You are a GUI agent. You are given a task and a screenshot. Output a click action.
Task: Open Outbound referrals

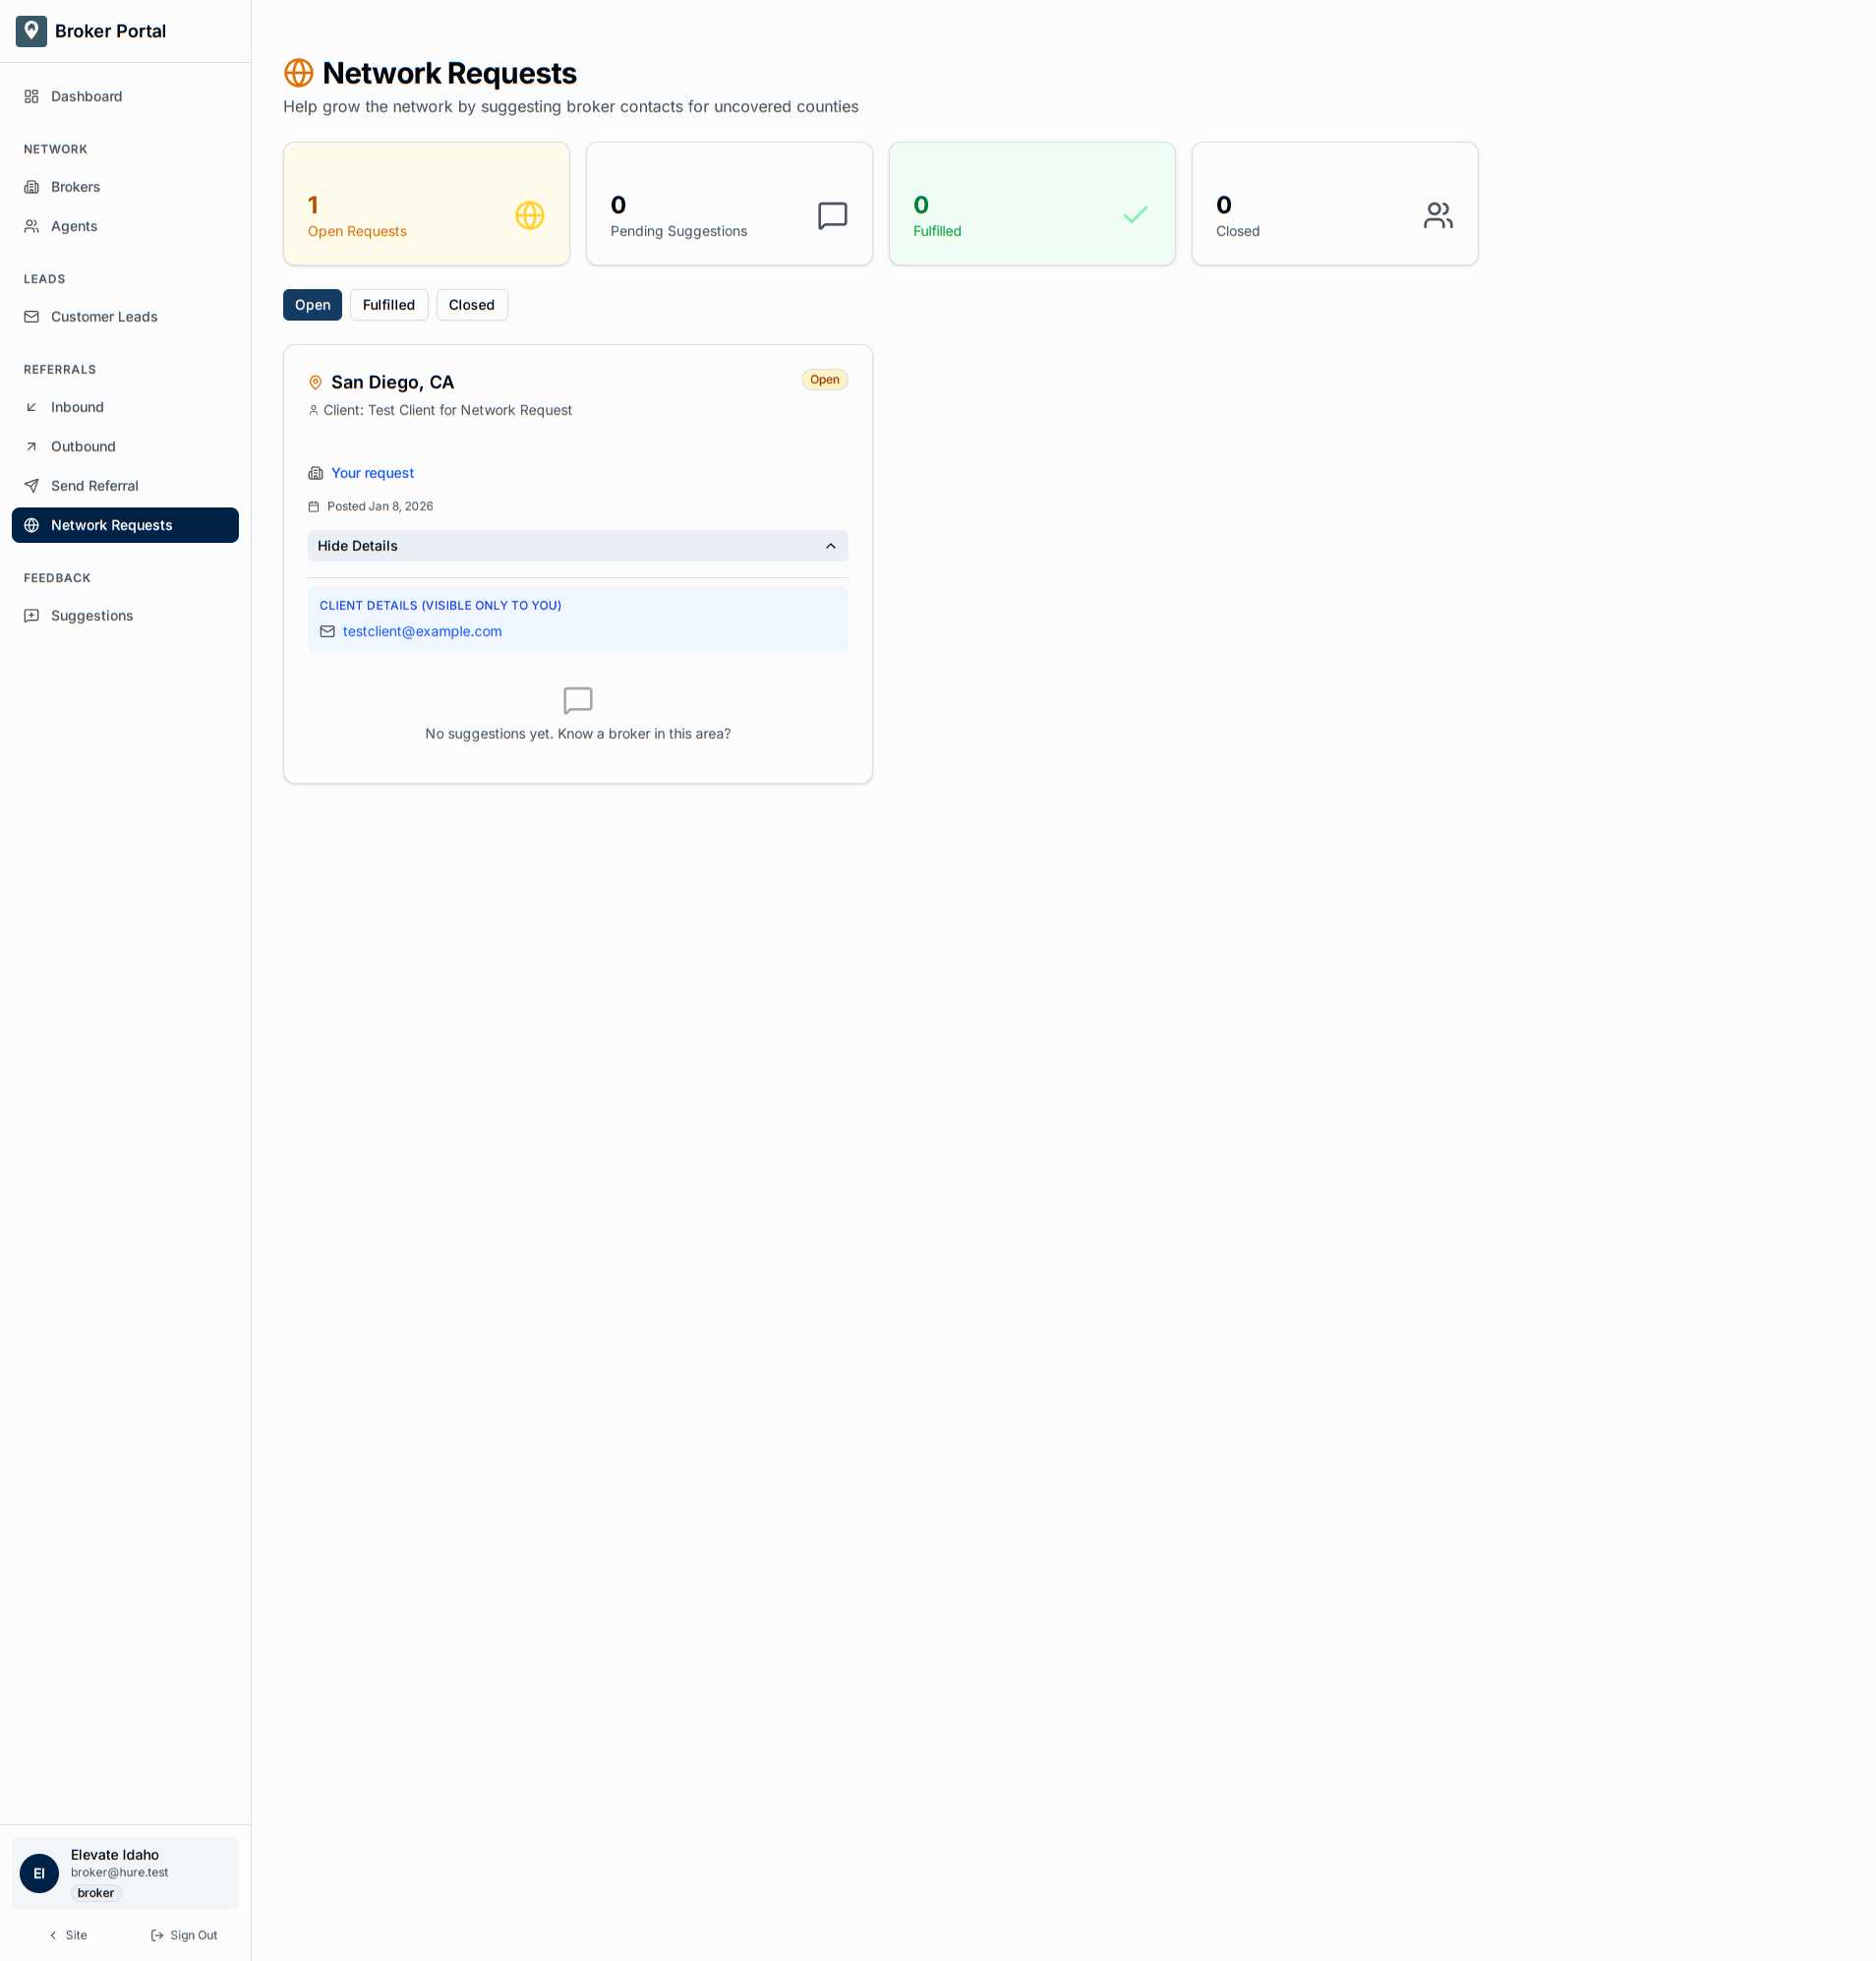83,446
